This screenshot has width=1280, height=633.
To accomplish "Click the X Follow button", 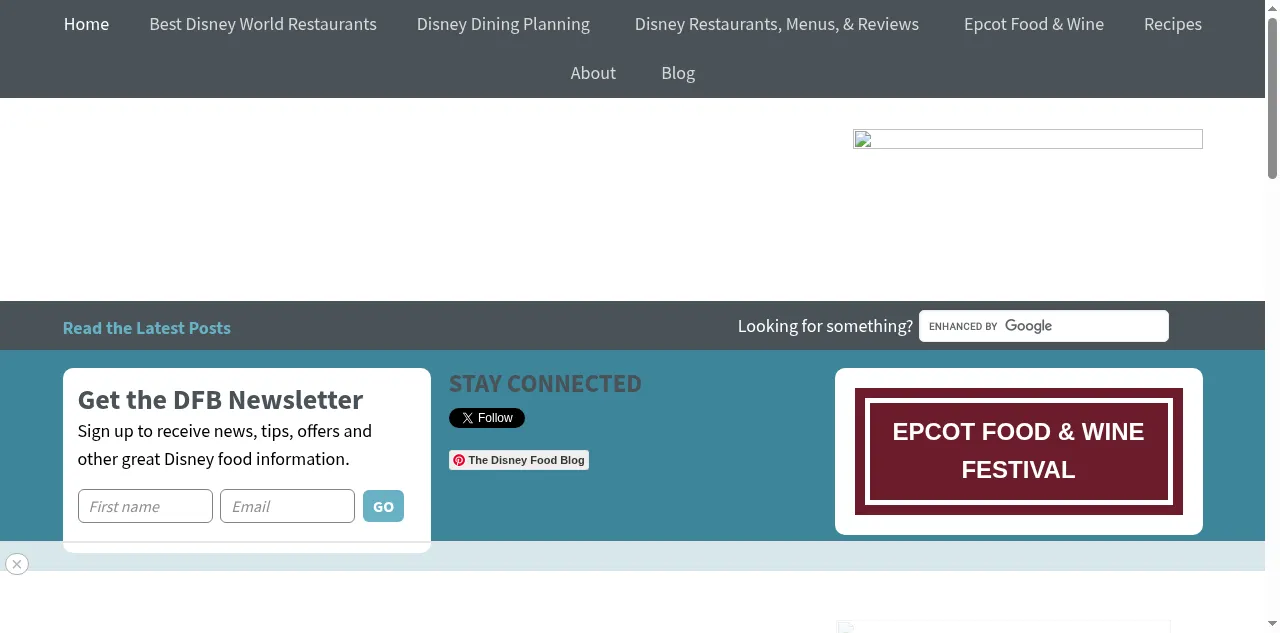I will point(487,418).
